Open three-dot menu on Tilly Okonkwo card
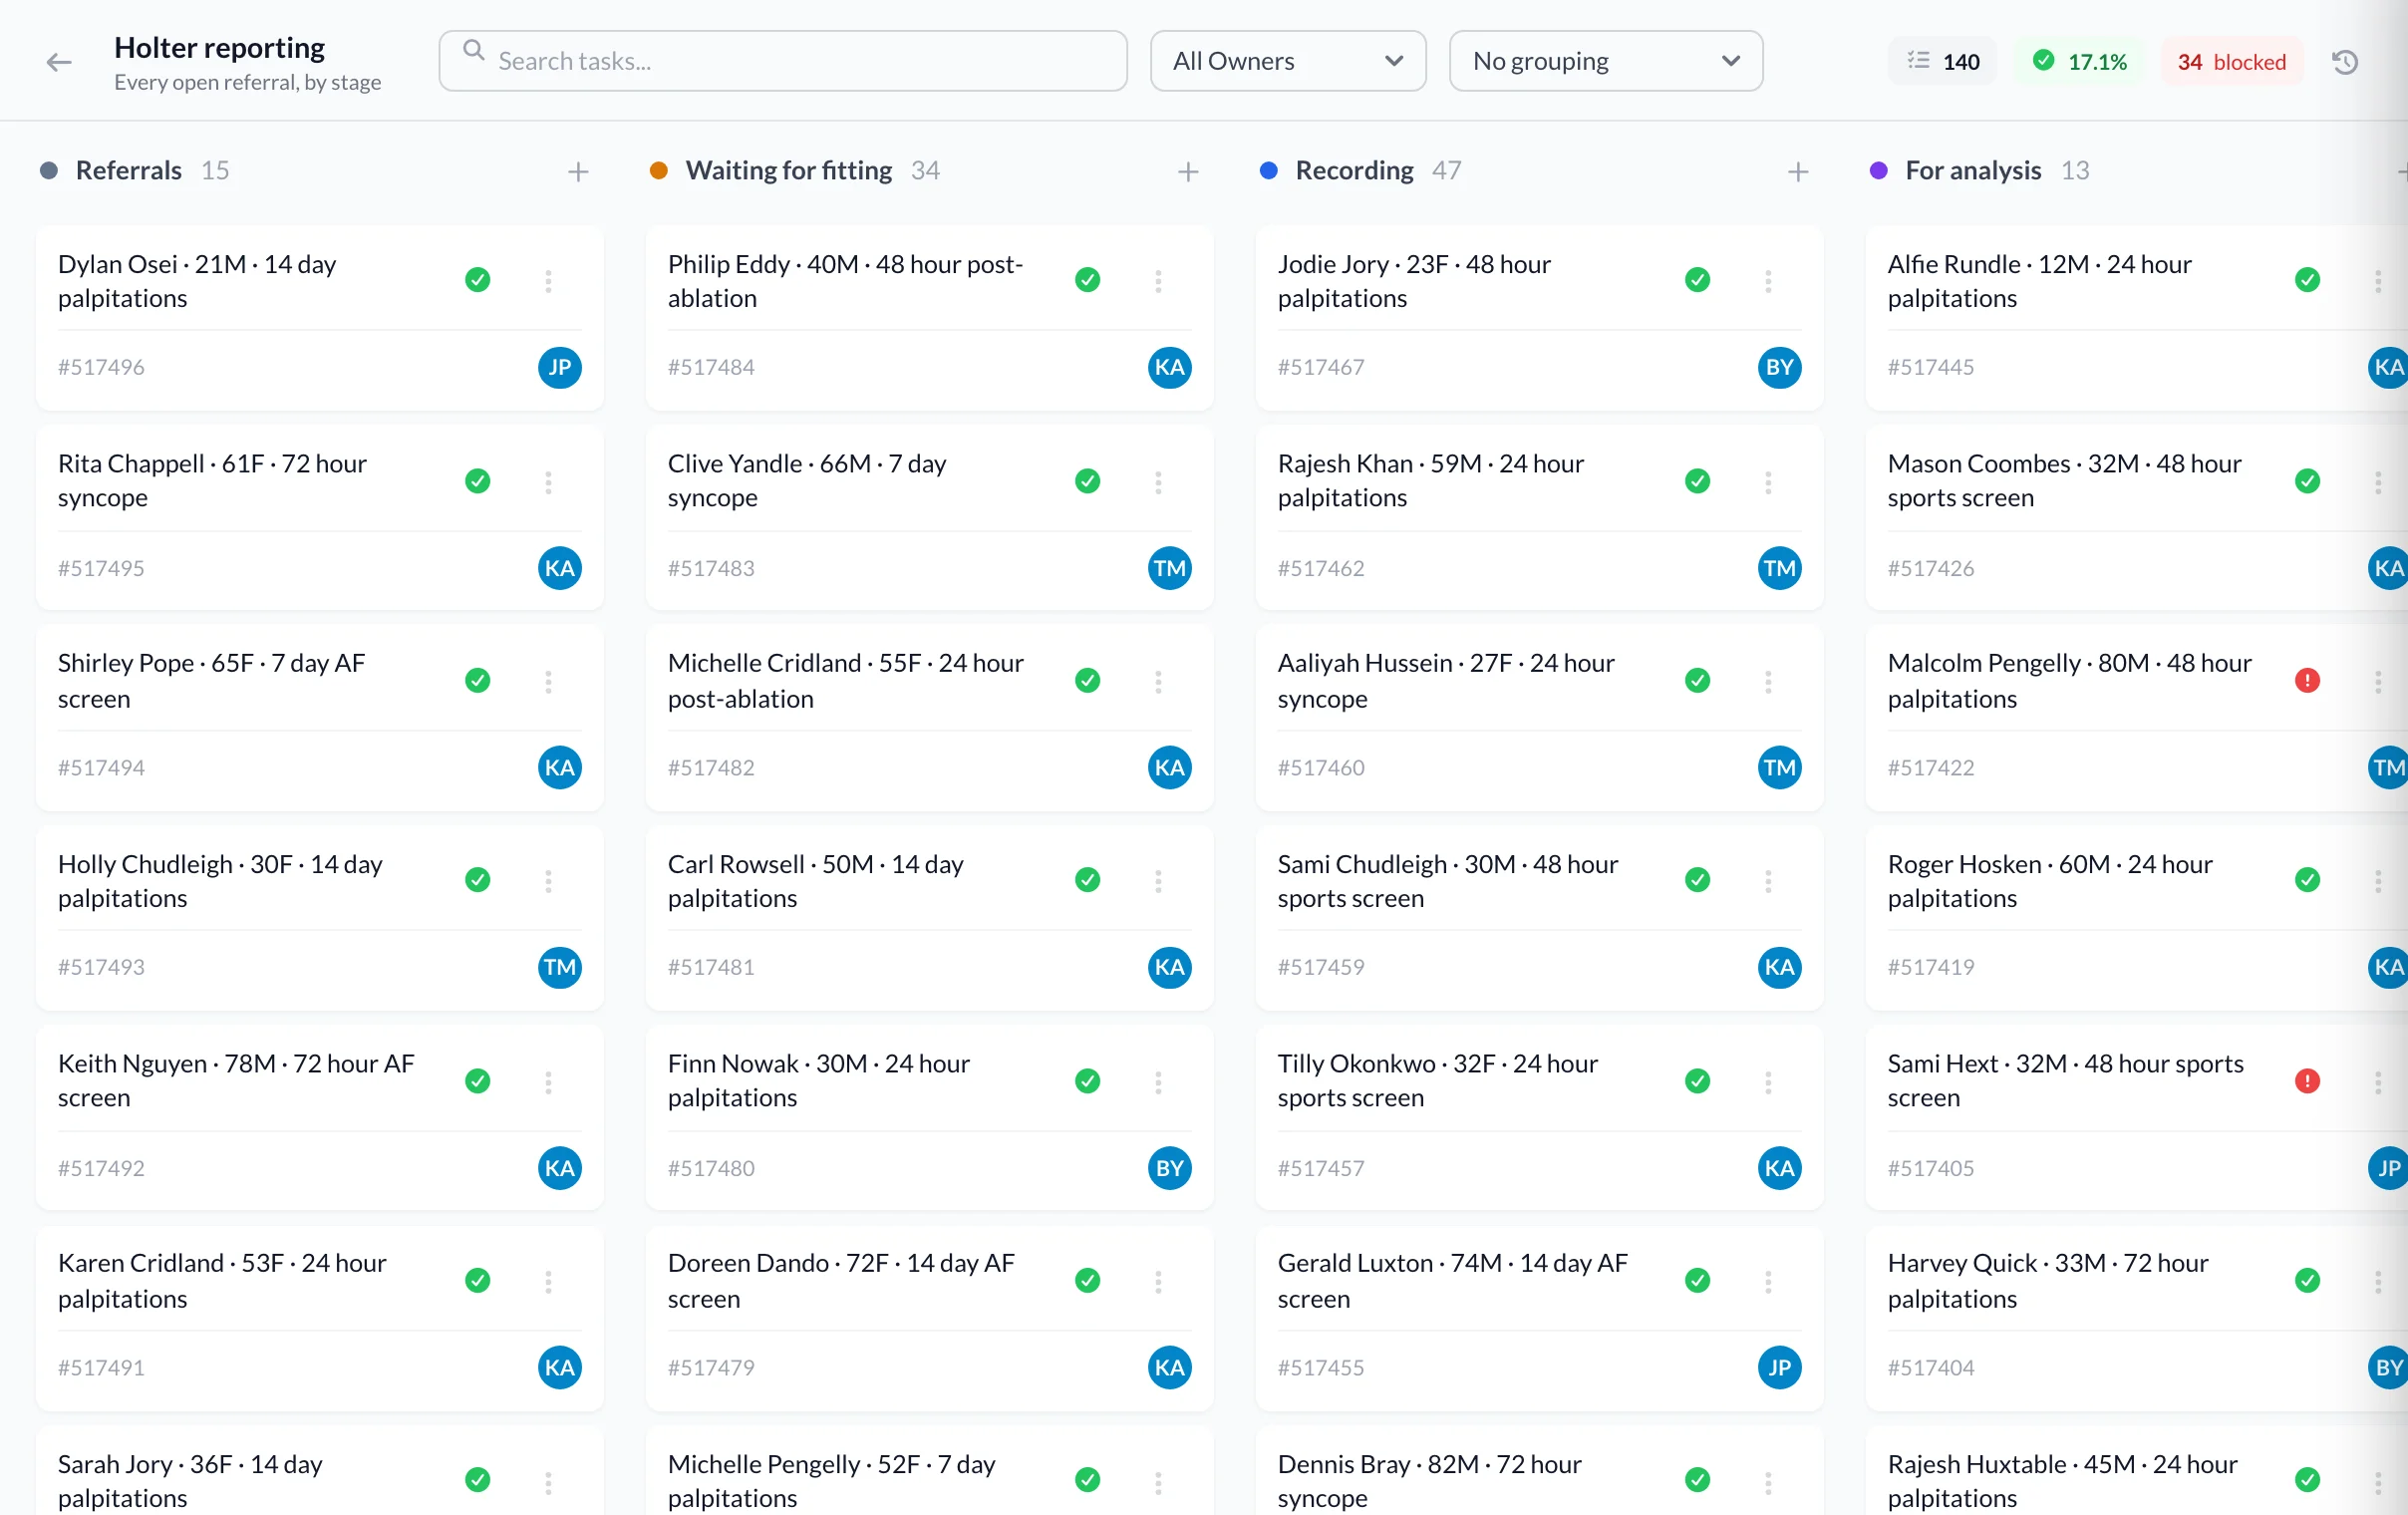2408x1515 pixels. point(1768,1082)
